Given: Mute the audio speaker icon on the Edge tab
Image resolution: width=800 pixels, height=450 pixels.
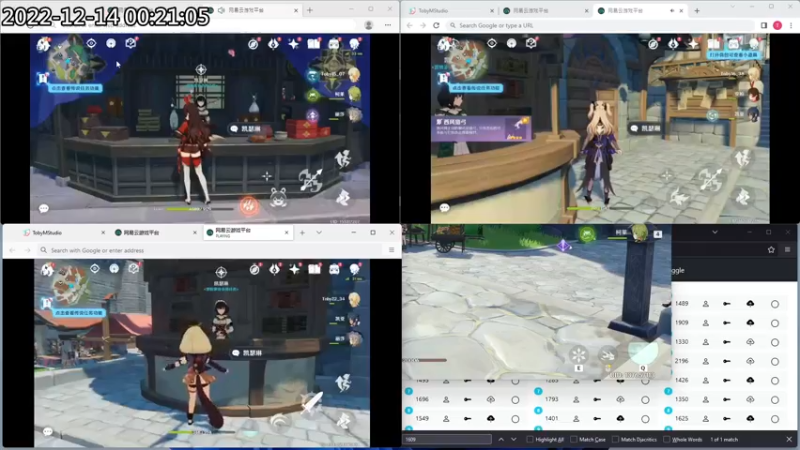Looking at the screenshot, I should pyautogui.click(x=221, y=10).
